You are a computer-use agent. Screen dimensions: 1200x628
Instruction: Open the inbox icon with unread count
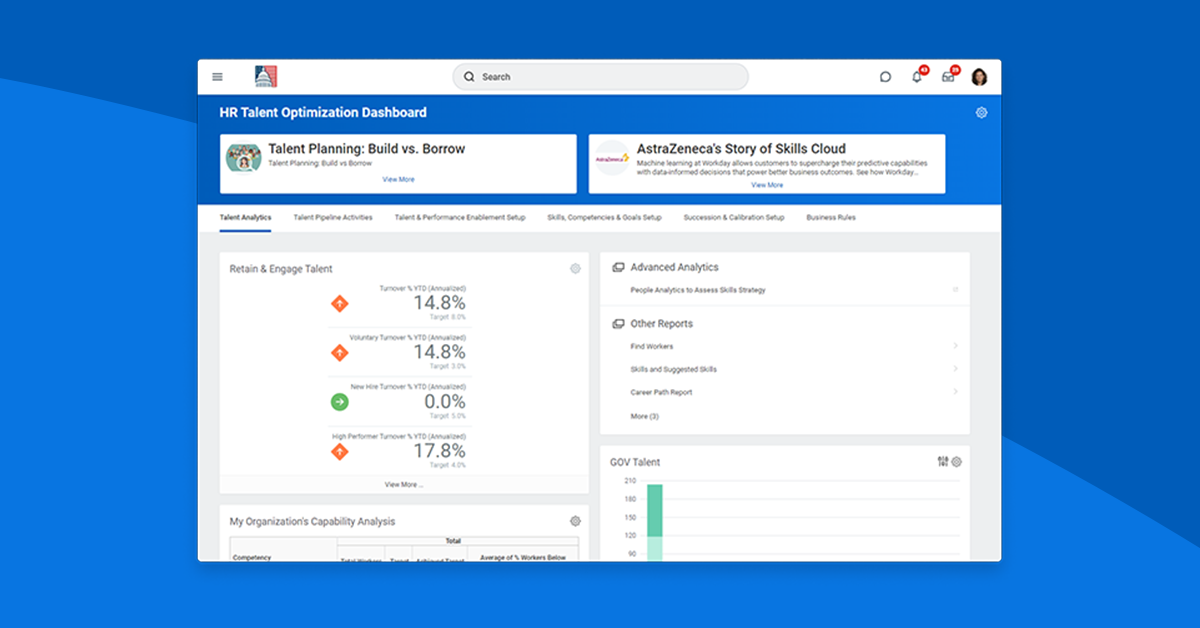coord(947,76)
